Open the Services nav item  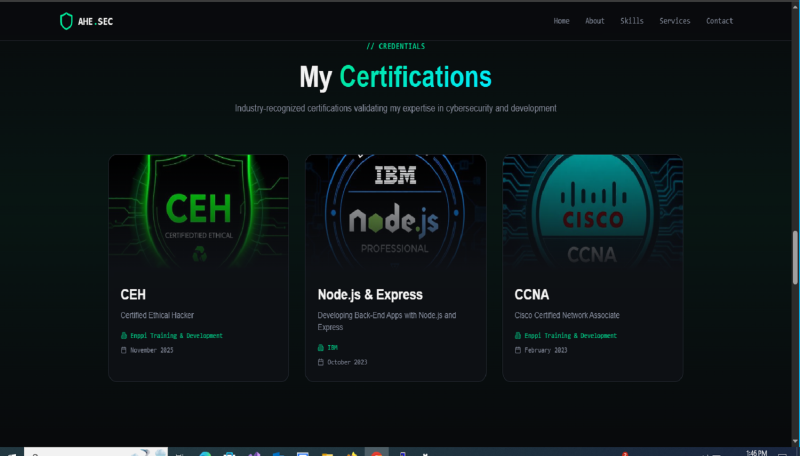click(674, 21)
